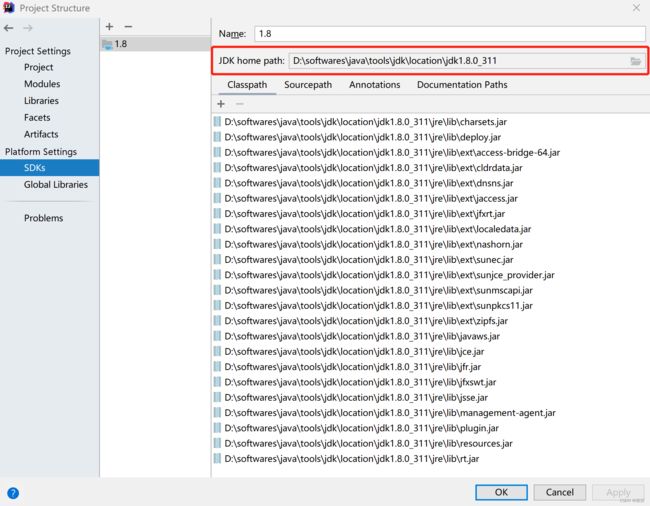Select the rt.jar classpath row
650x506 pixels.
pos(430,459)
